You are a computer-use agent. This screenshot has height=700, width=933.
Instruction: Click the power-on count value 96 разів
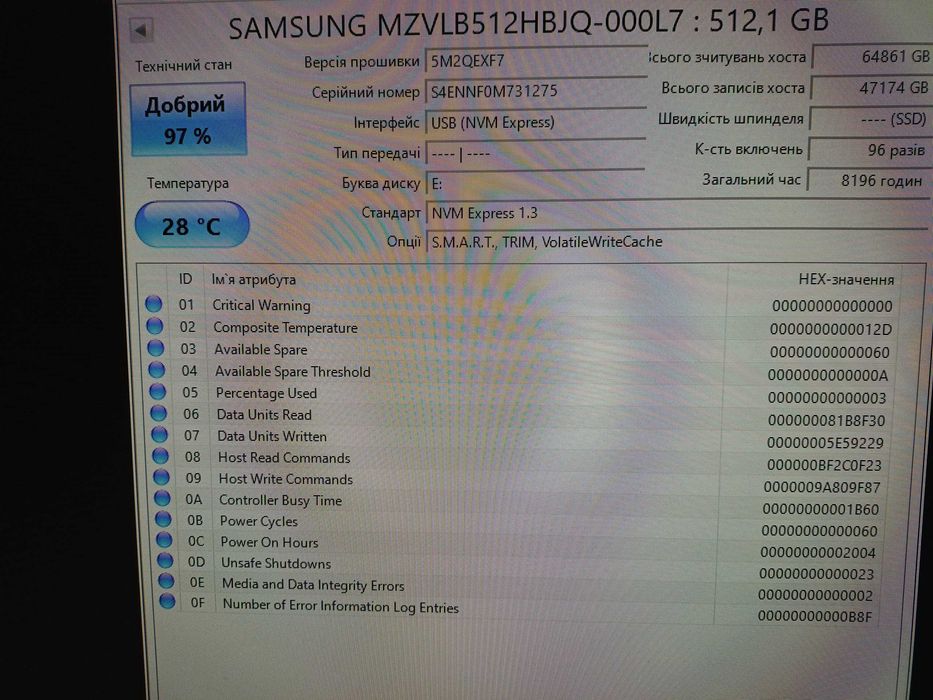point(869,150)
